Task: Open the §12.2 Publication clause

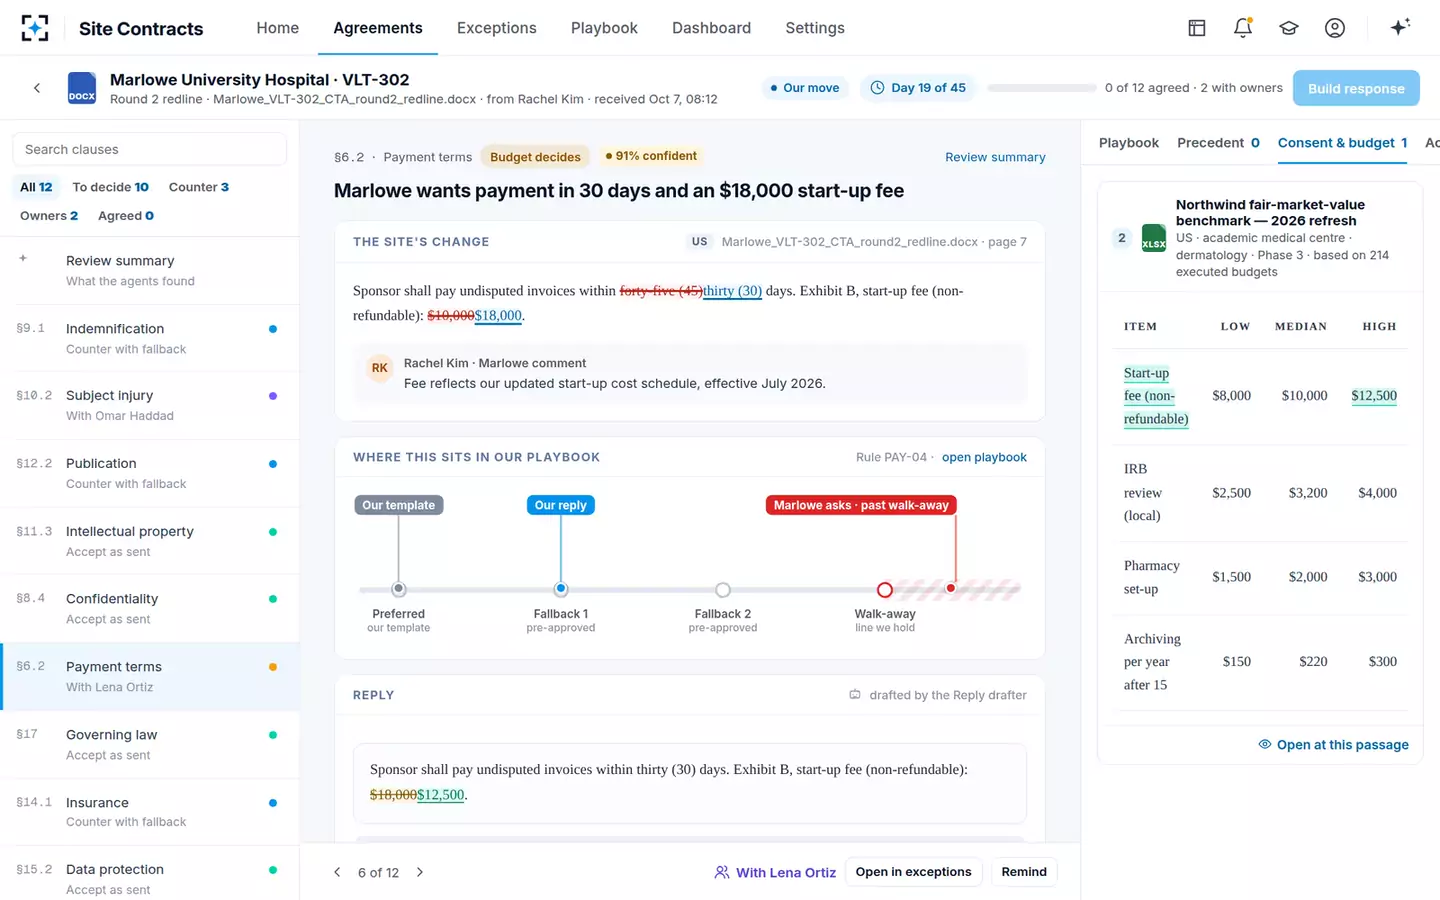Action: 150,473
